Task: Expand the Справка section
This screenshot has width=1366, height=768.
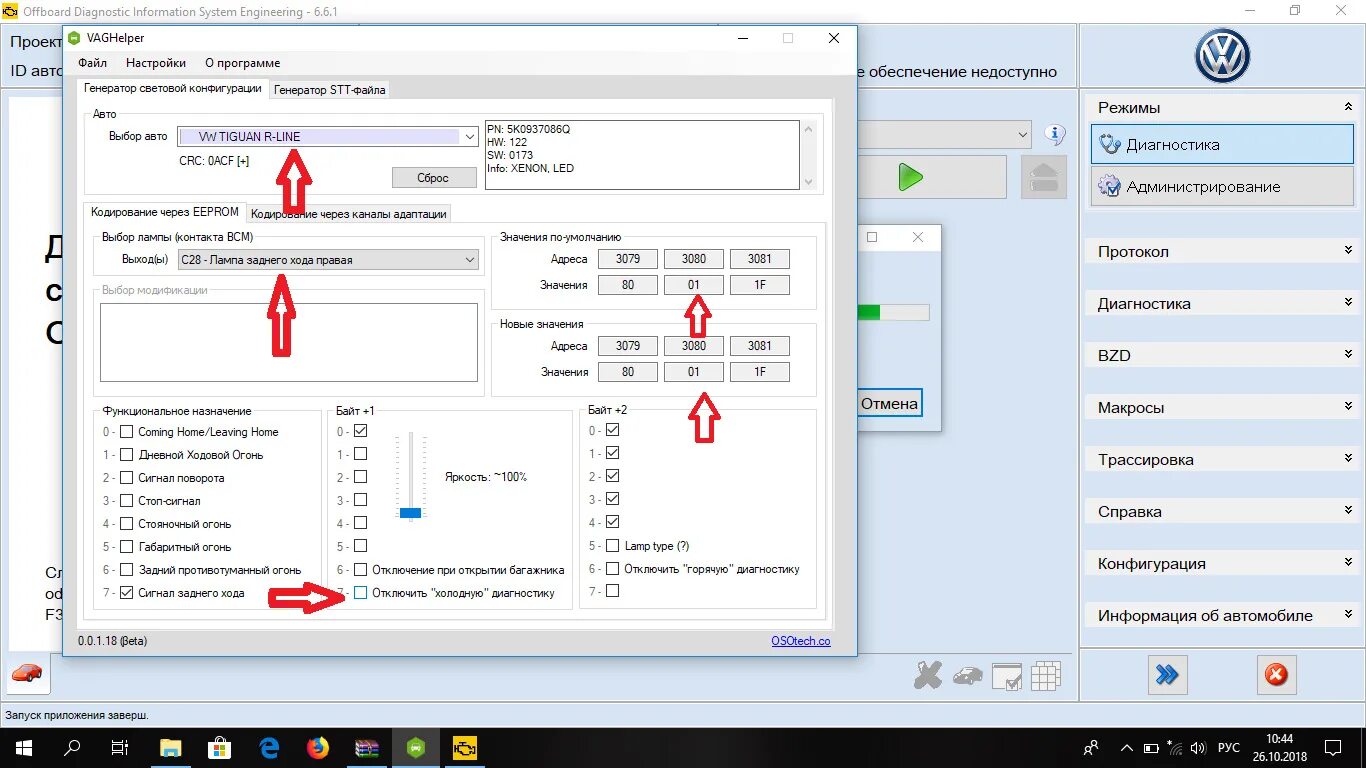Action: (x=1218, y=512)
